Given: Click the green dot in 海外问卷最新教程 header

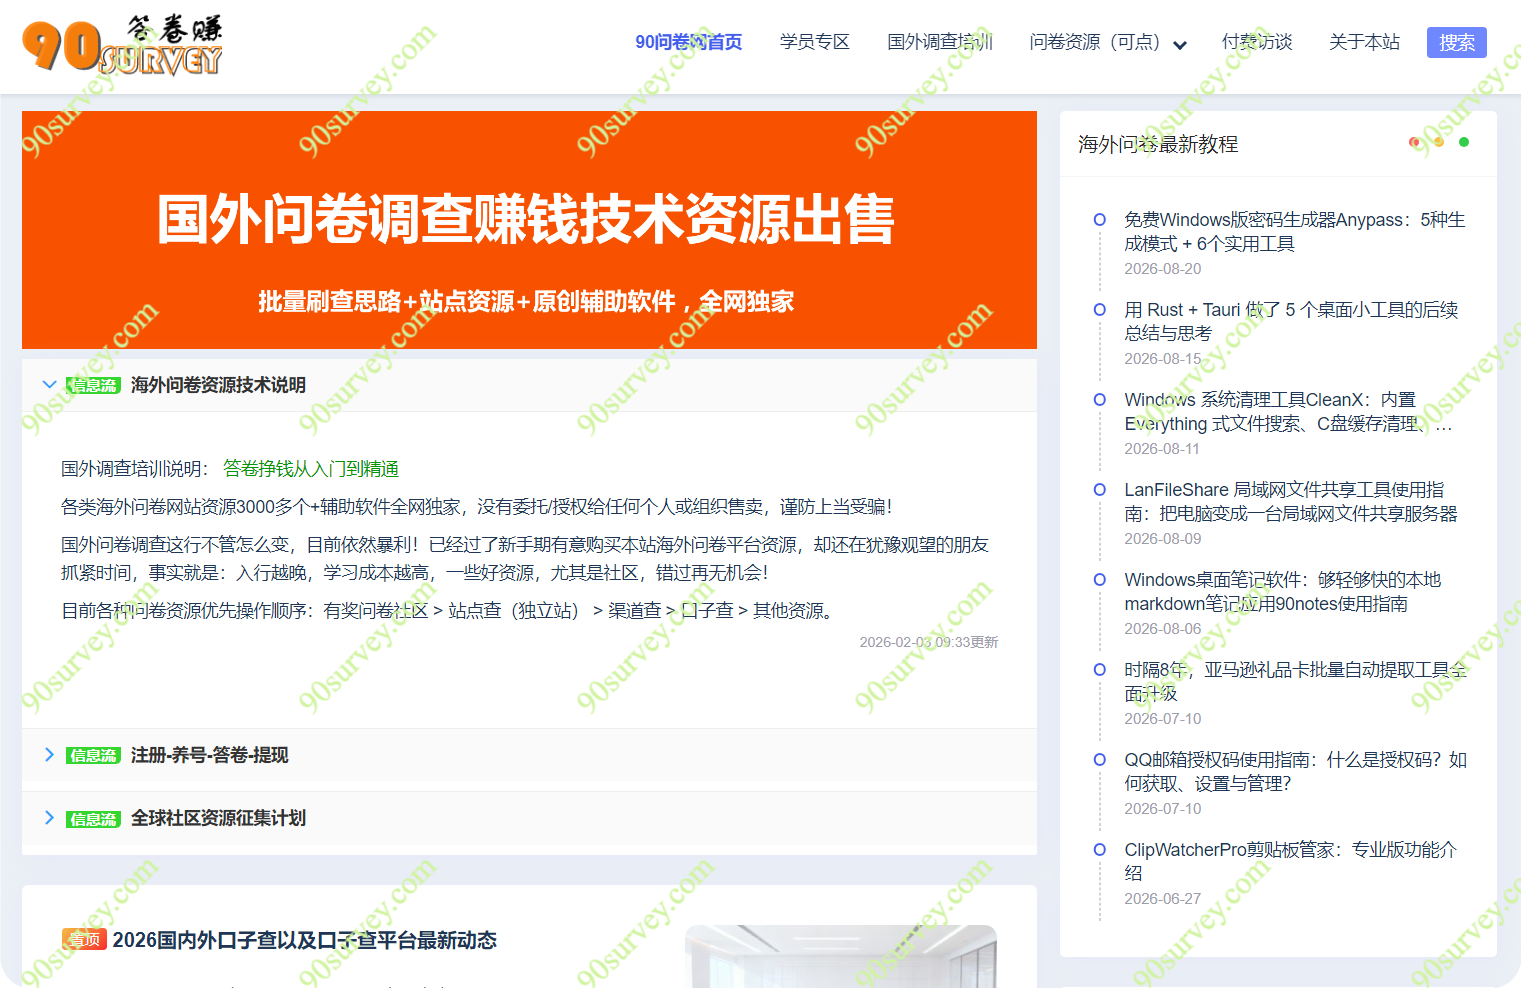Looking at the screenshot, I should [x=1464, y=142].
